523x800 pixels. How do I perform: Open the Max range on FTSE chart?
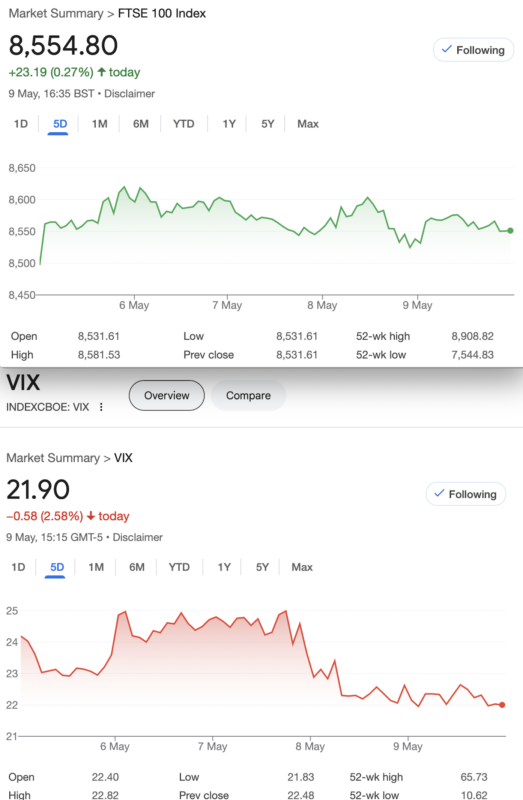tap(308, 124)
